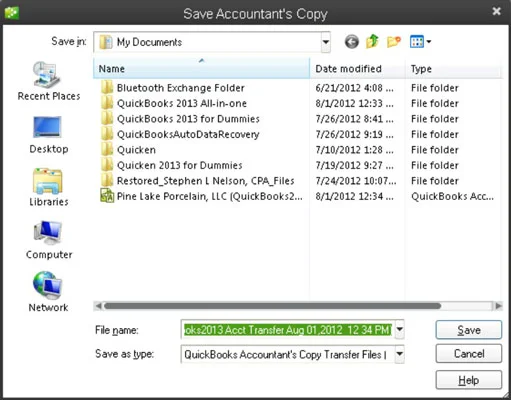This screenshot has height=400, width=511.
Task: Click inside the File name field
Action: pyautogui.click(x=288, y=330)
